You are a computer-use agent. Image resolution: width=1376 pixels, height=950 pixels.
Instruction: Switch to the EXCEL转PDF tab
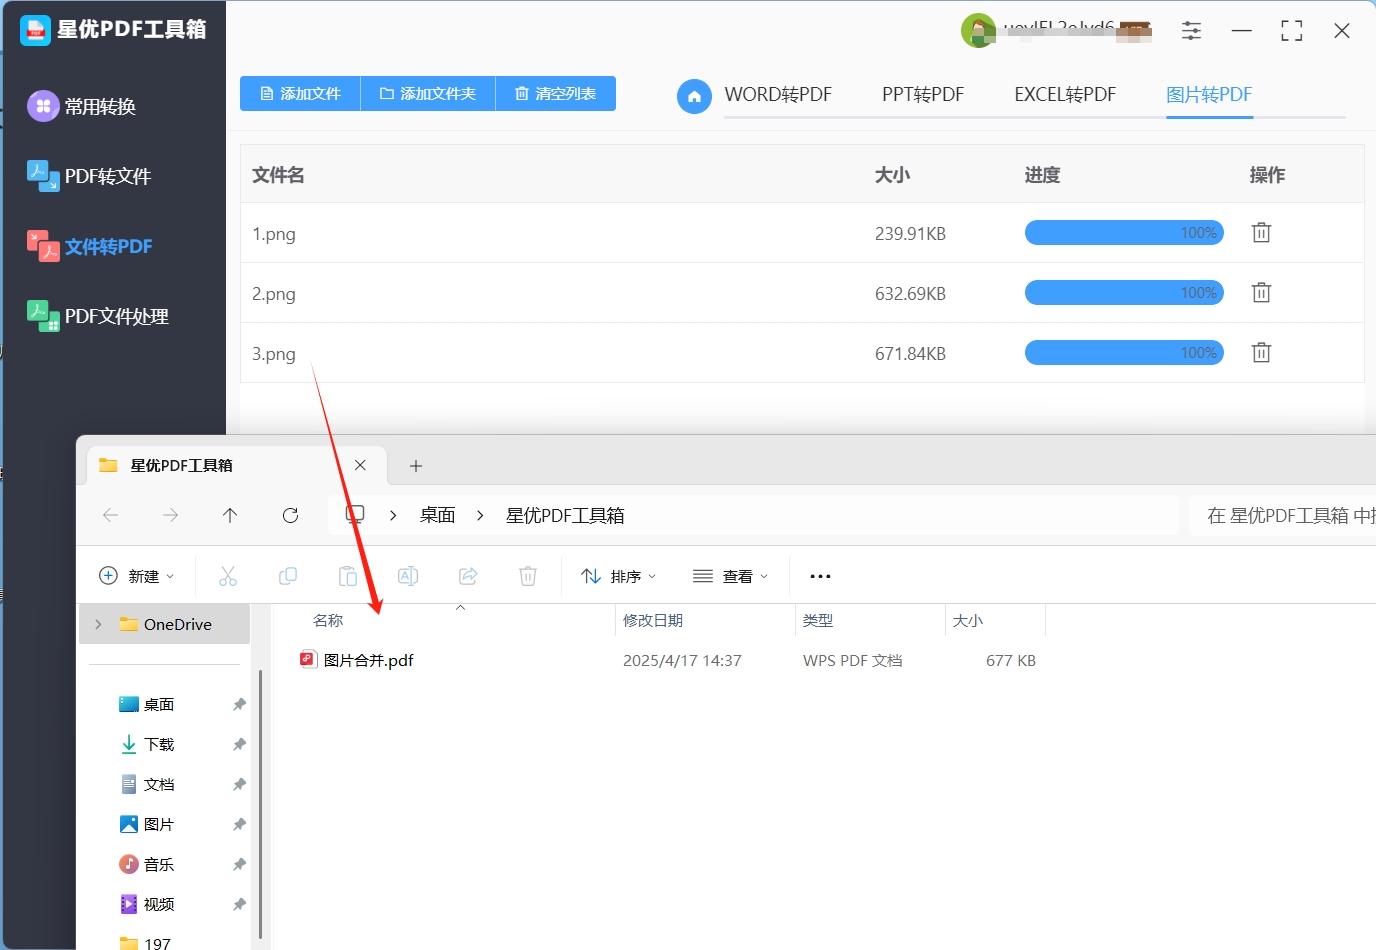point(1065,94)
